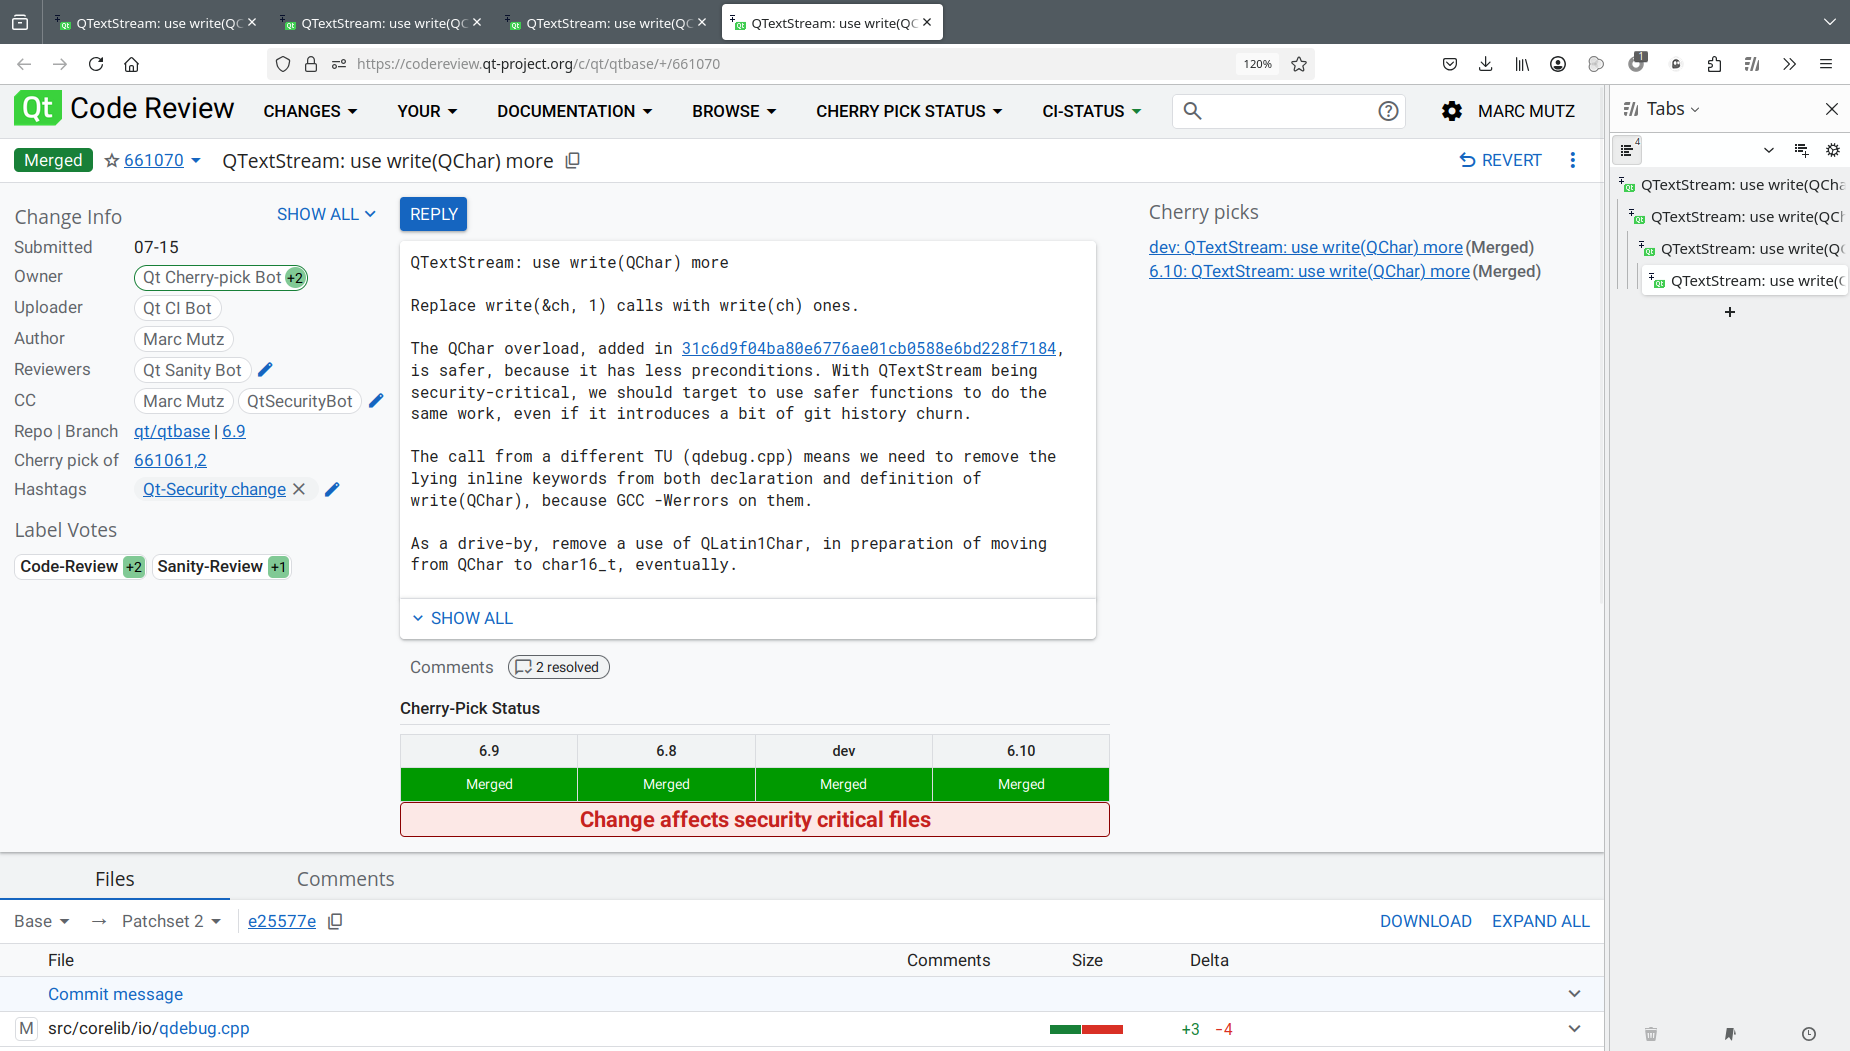Open the CHANGES dropdown menu
This screenshot has width=1850, height=1051.
(x=310, y=111)
